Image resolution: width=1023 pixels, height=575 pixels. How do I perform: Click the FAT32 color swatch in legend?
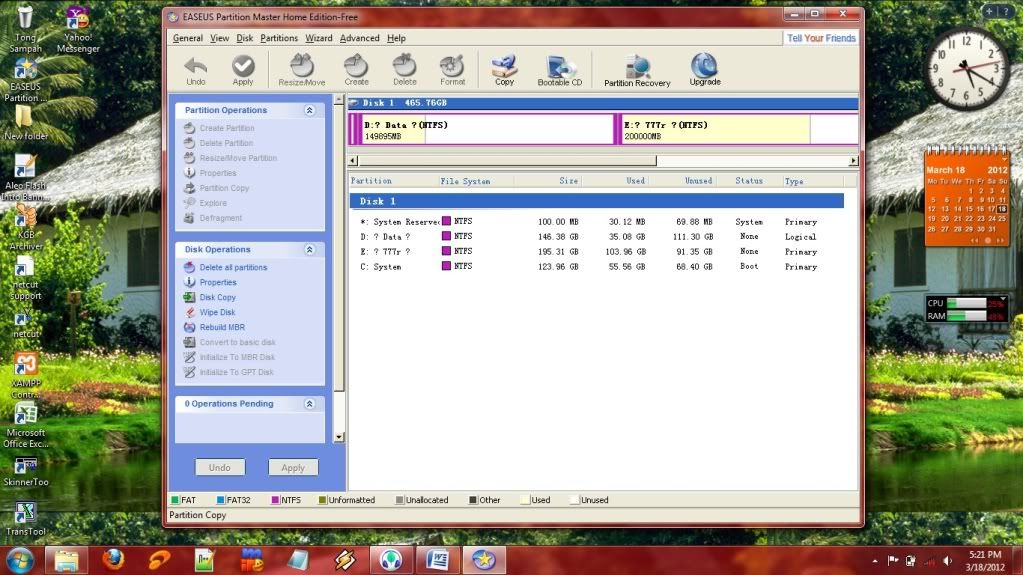(221, 500)
